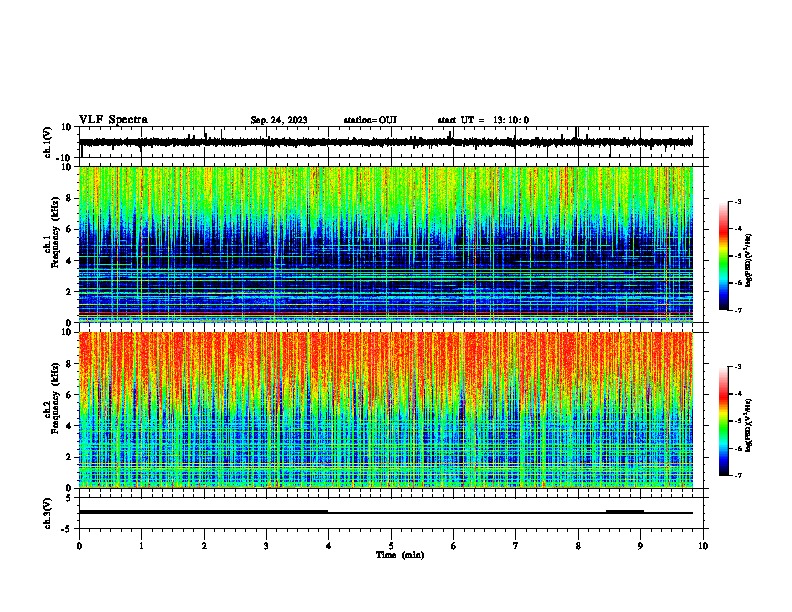Image resolution: width=792 pixels, height=612 pixels.
Task: Click the time axis tick label "1"
Action: pos(141,546)
